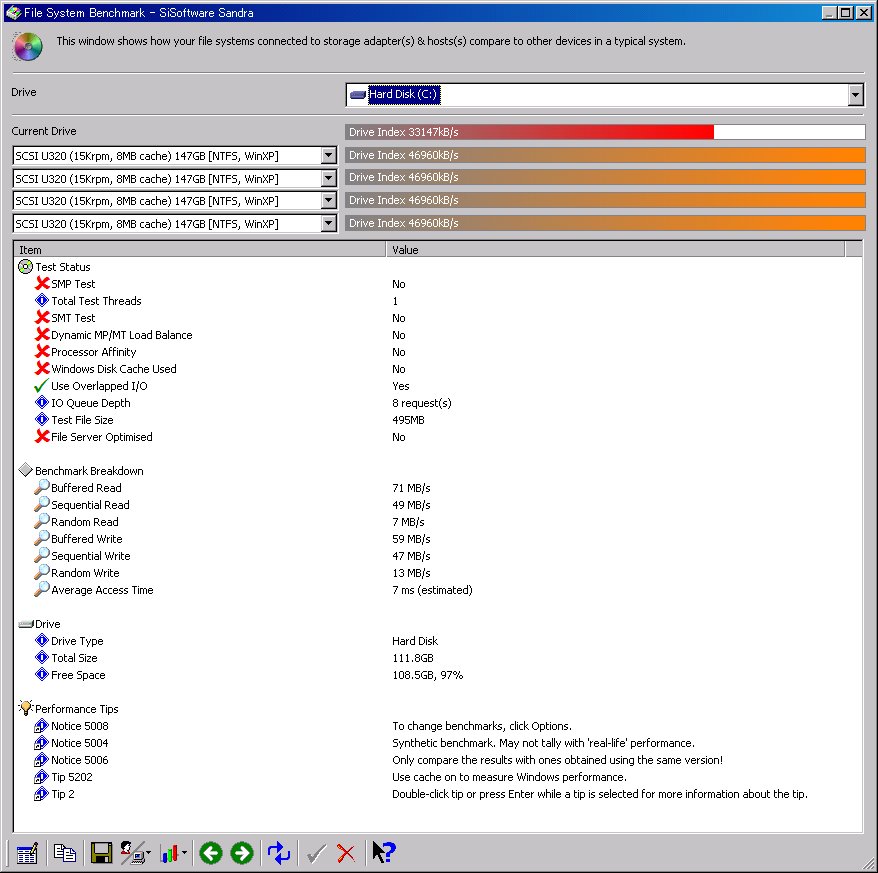Image resolution: width=878 pixels, height=873 pixels.
Task: Click the '7 ms (estimated)' value
Action: (x=432, y=590)
